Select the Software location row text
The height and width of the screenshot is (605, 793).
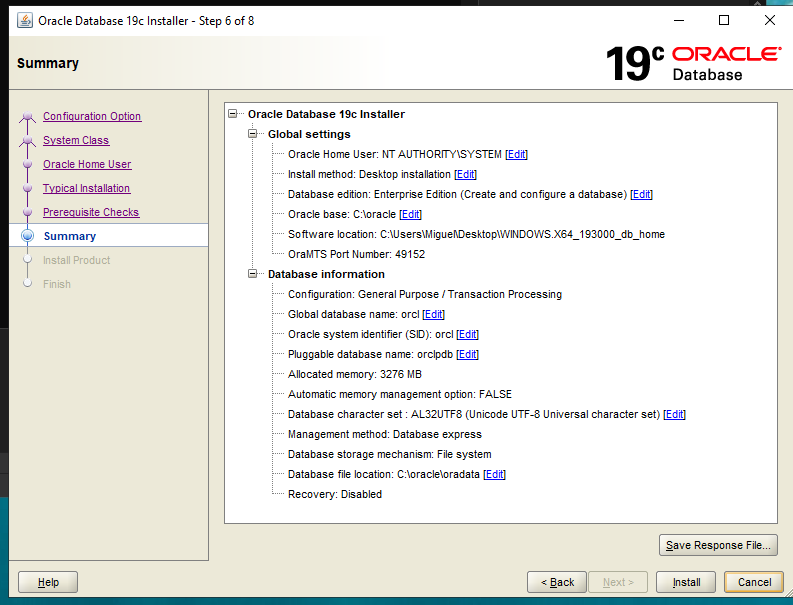click(476, 234)
